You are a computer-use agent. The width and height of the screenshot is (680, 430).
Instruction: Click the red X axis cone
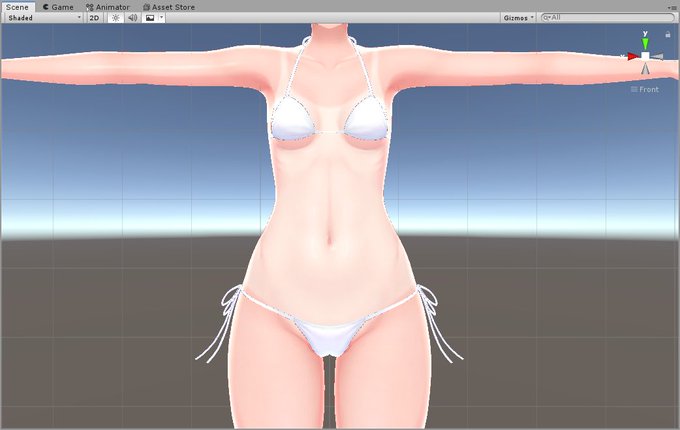(633, 56)
